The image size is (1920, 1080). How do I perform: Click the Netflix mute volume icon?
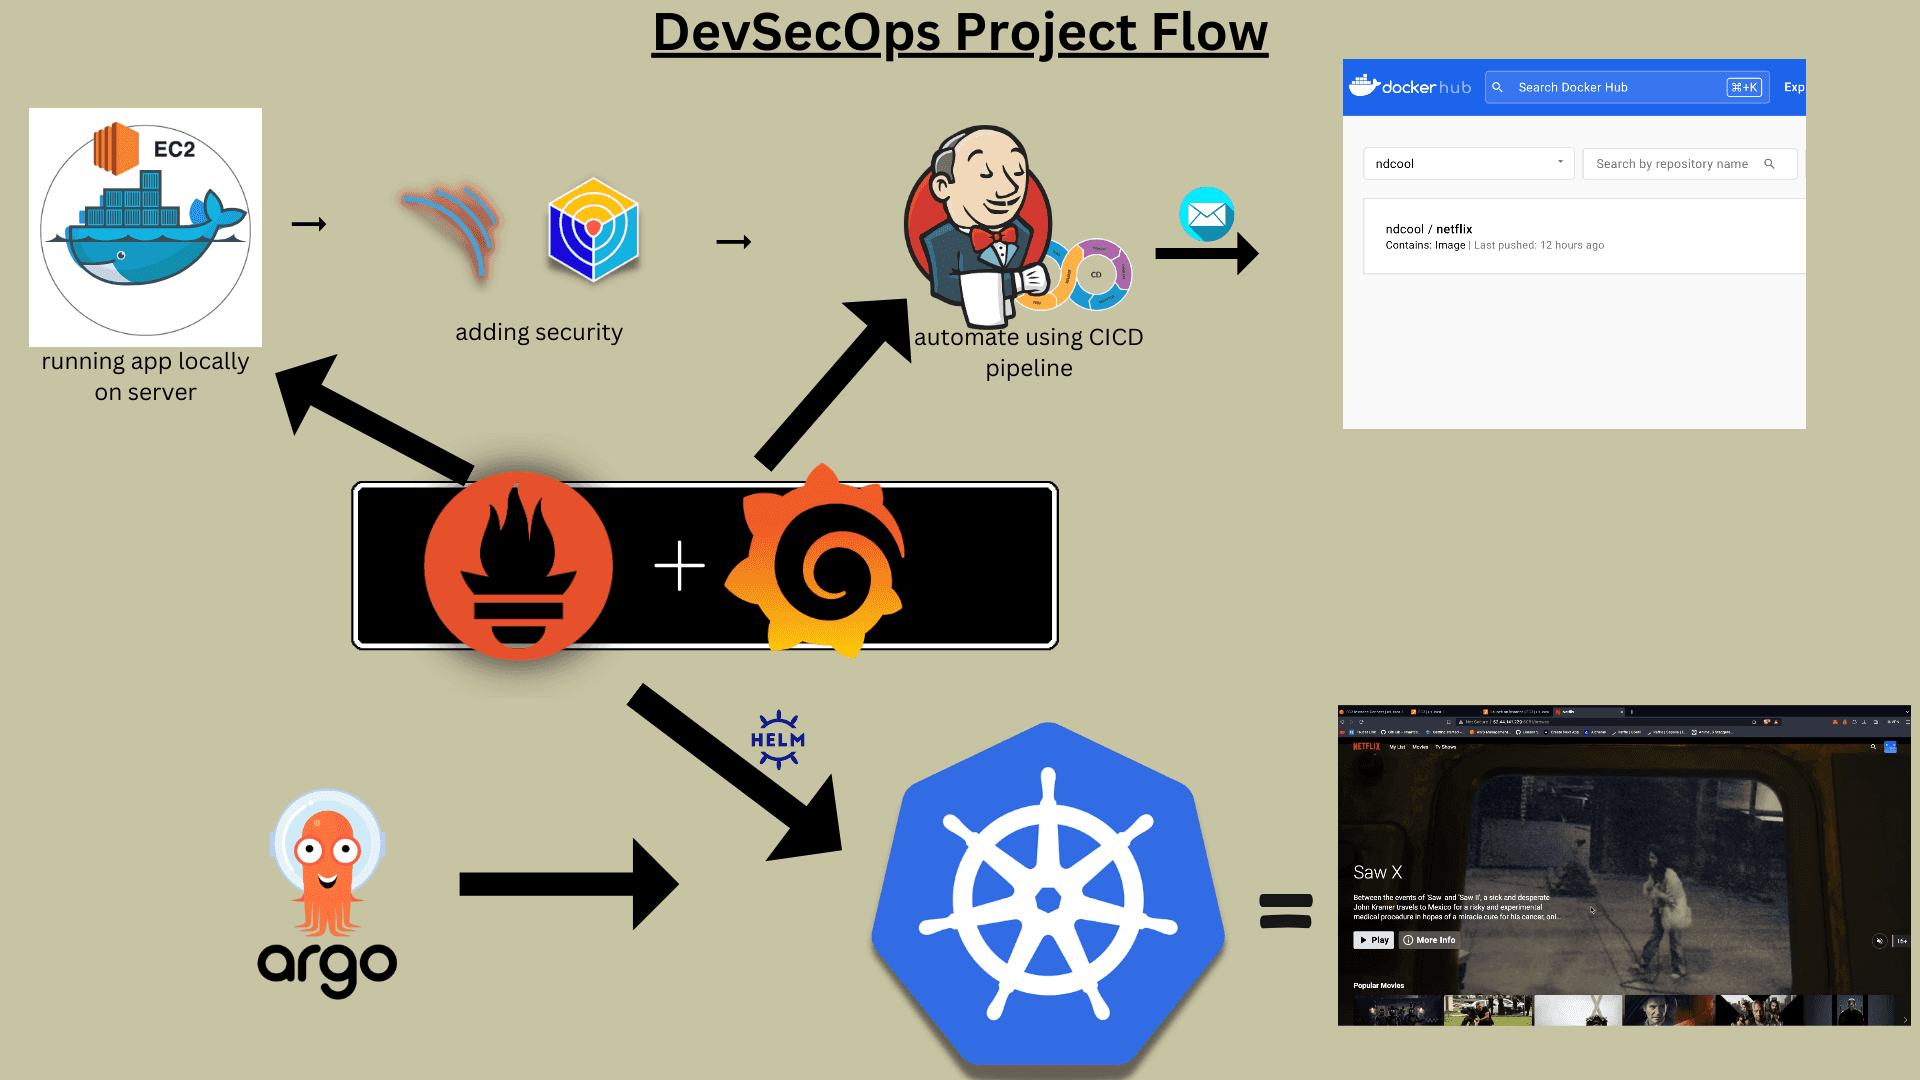click(1879, 941)
